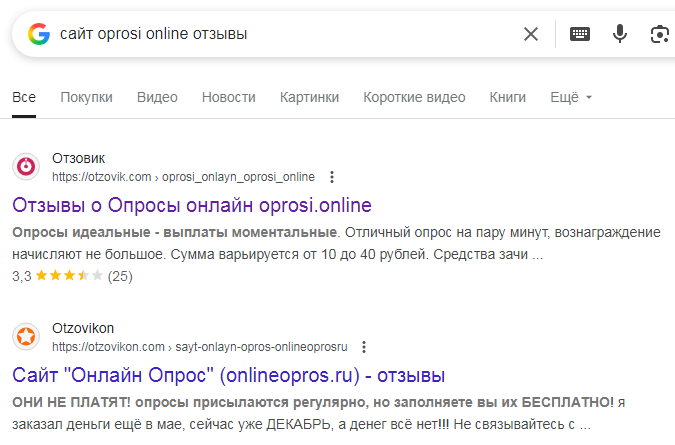675x445 pixels.
Task: Click the Отзовик source name text
Action: pos(78,158)
